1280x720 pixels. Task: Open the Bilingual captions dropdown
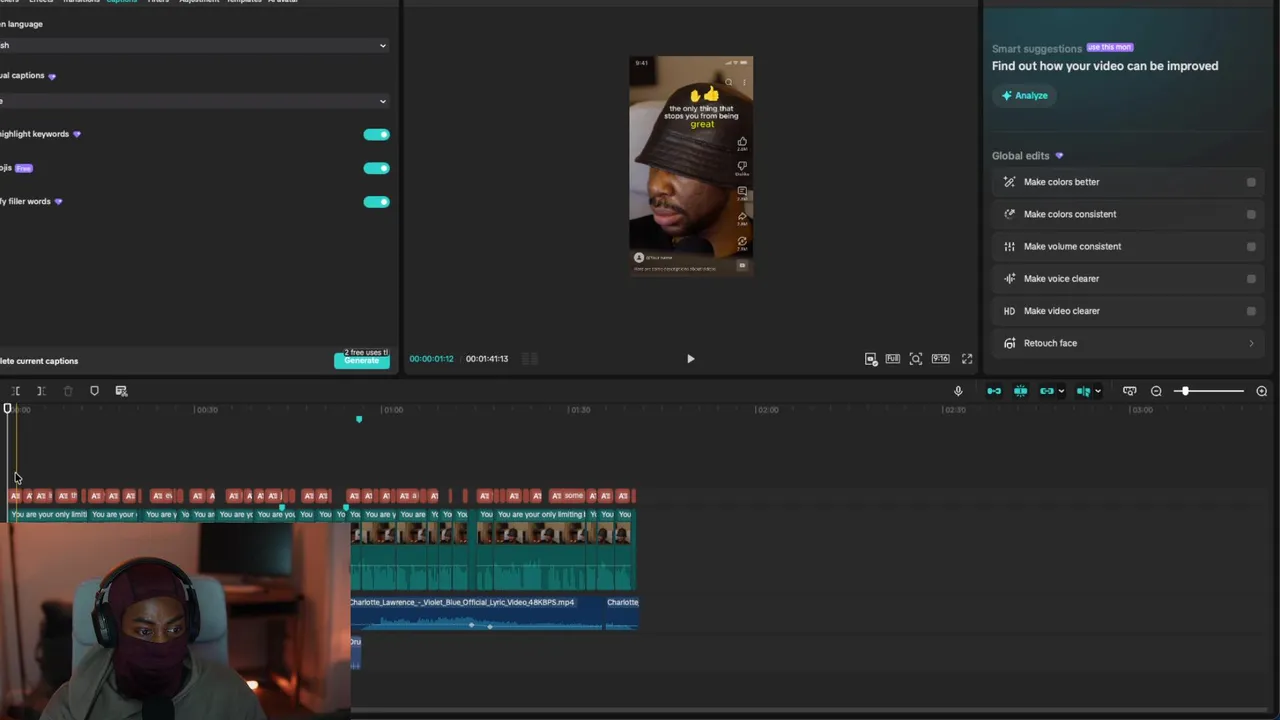pyautogui.click(x=194, y=101)
